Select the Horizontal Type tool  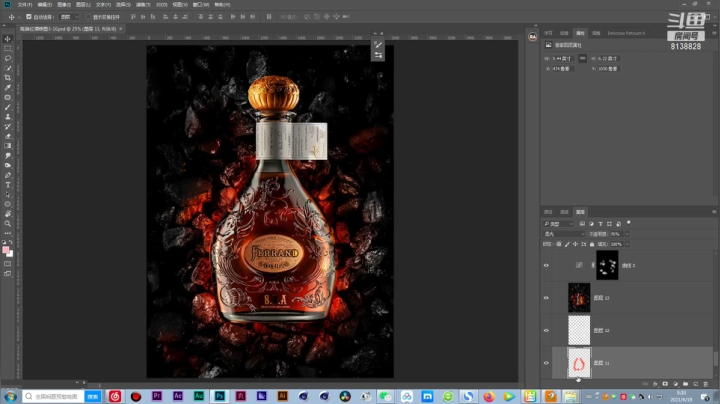(8, 185)
